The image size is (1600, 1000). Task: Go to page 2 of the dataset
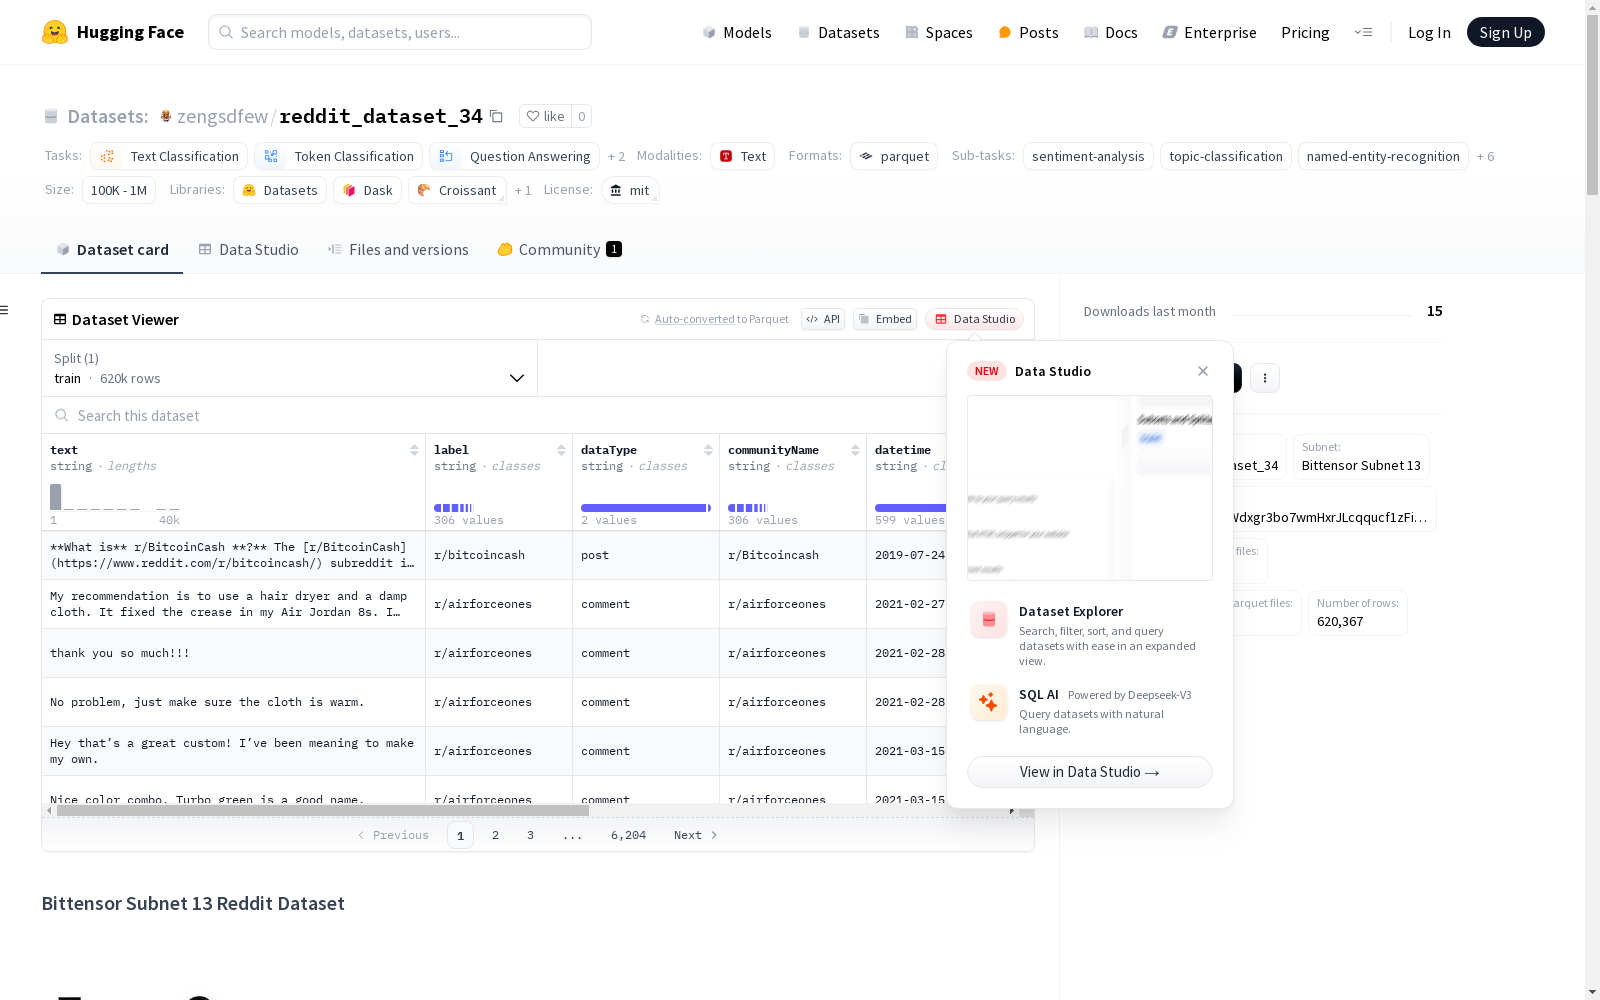495,835
